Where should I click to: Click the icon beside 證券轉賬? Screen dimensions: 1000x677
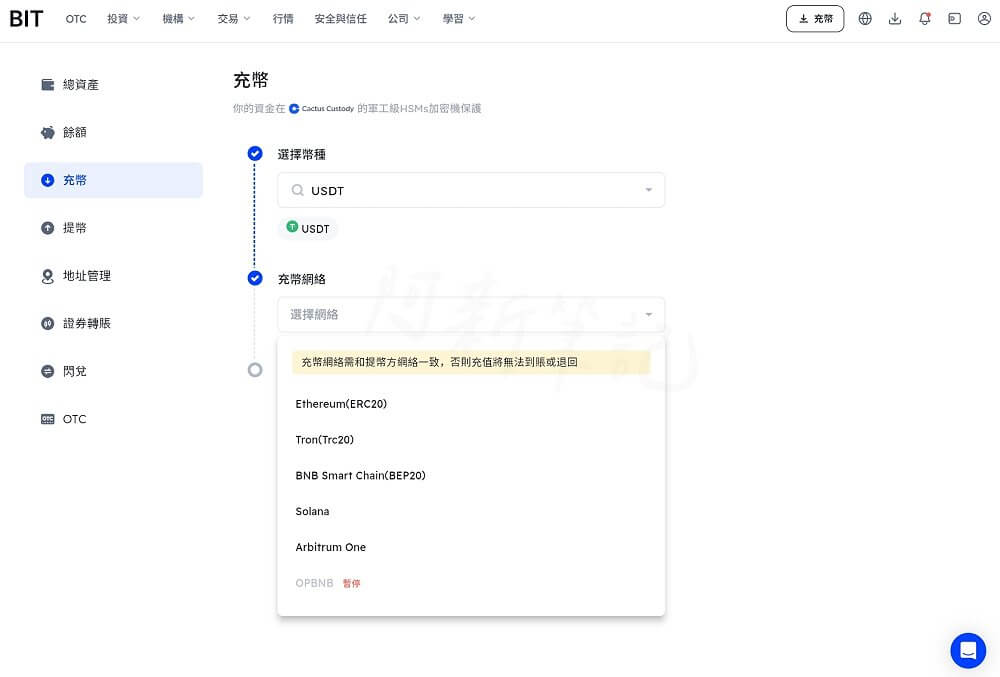48,323
